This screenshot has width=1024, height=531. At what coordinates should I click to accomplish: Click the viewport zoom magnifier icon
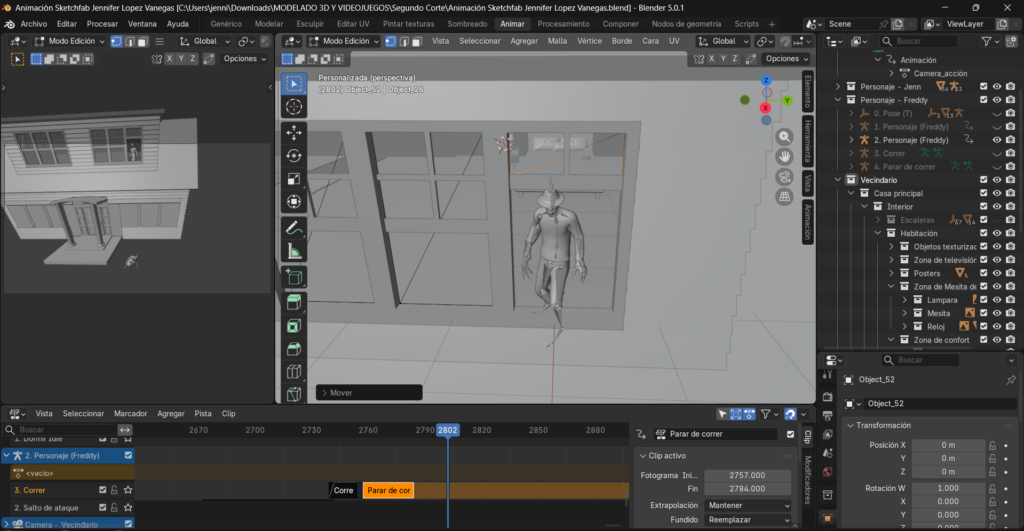[784, 137]
